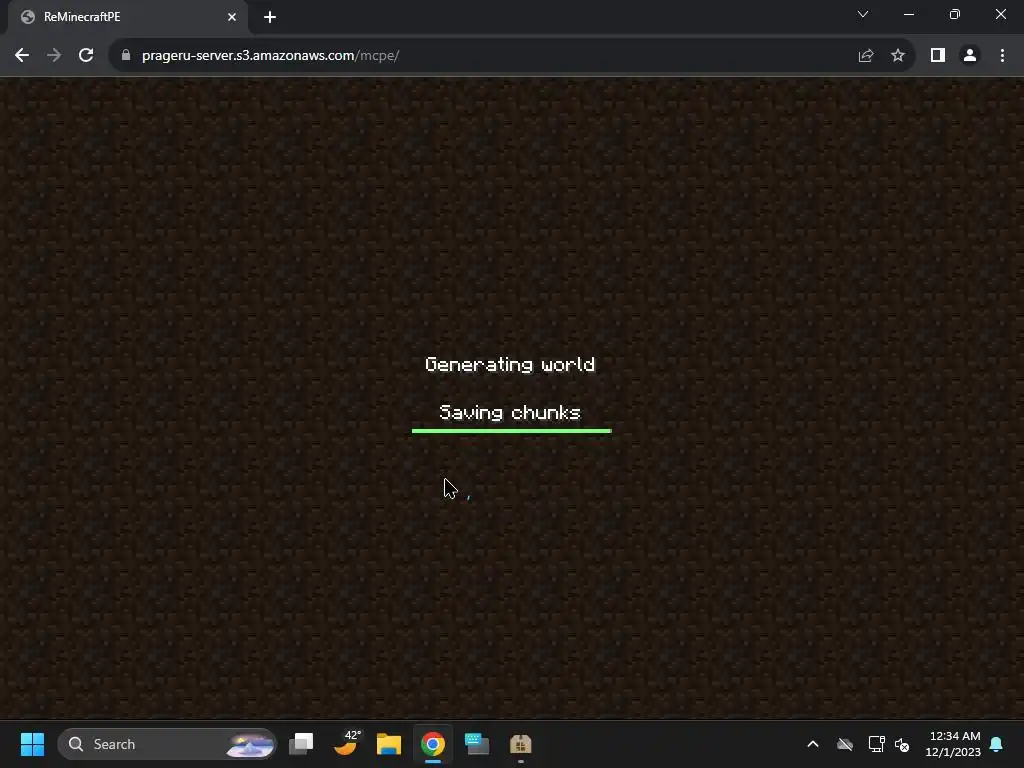Open the clock showing 12:34 AM
The width and height of the screenshot is (1024, 768).
click(953, 744)
